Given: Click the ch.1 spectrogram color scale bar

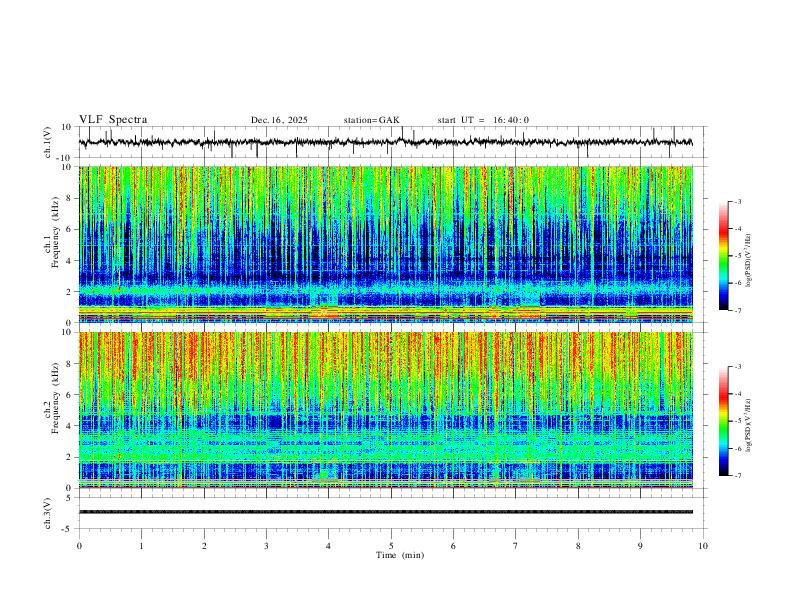Looking at the screenshot, I should pyautogui.click(x=723, y=256).
